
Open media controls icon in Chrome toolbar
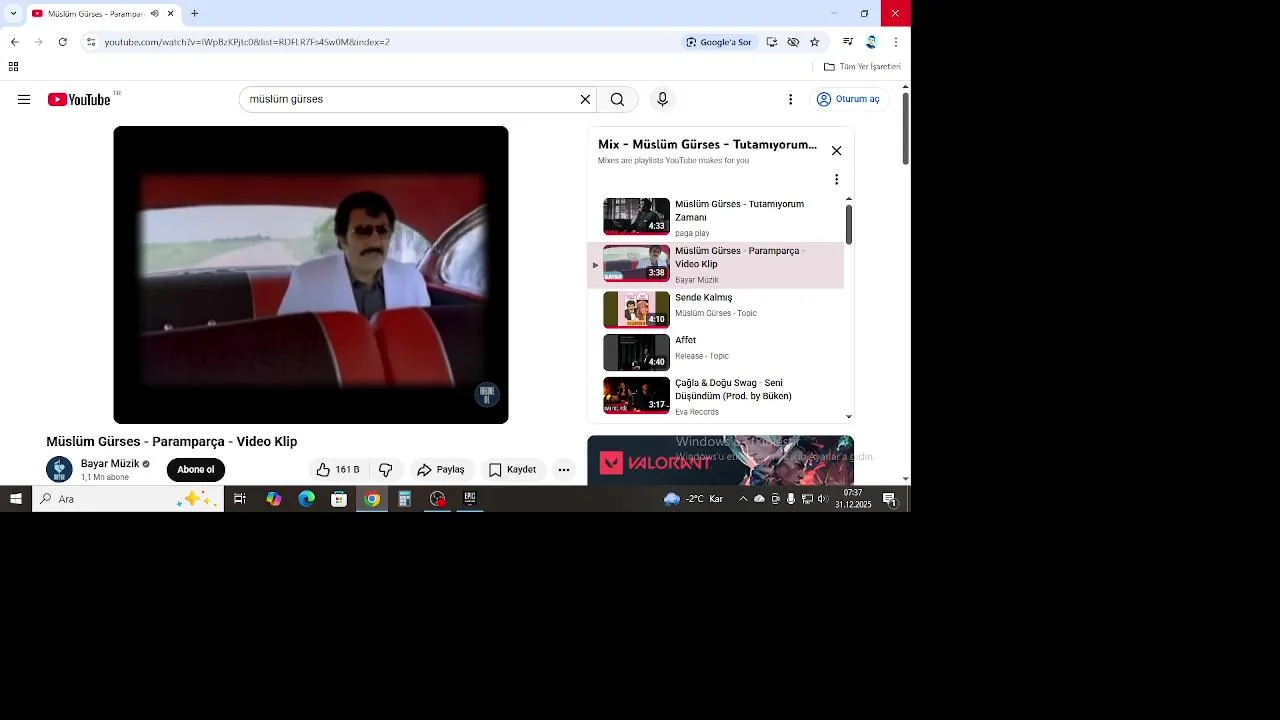[848, 42]
